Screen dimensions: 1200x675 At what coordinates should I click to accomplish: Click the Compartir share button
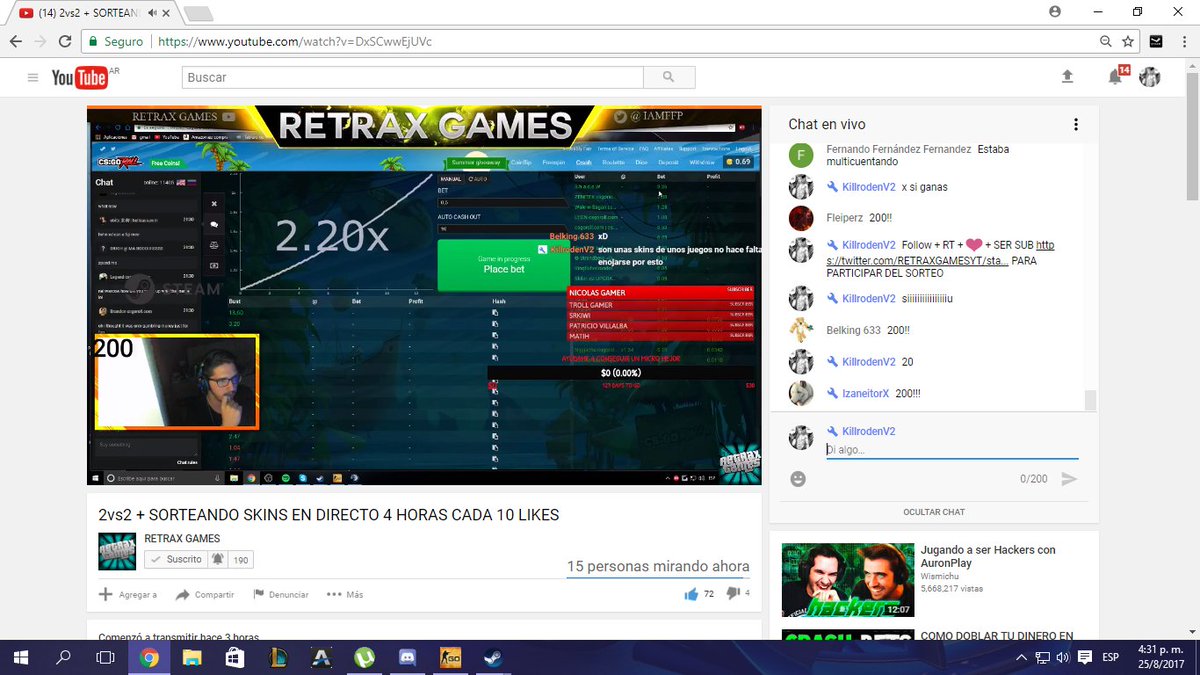point(205,594)
